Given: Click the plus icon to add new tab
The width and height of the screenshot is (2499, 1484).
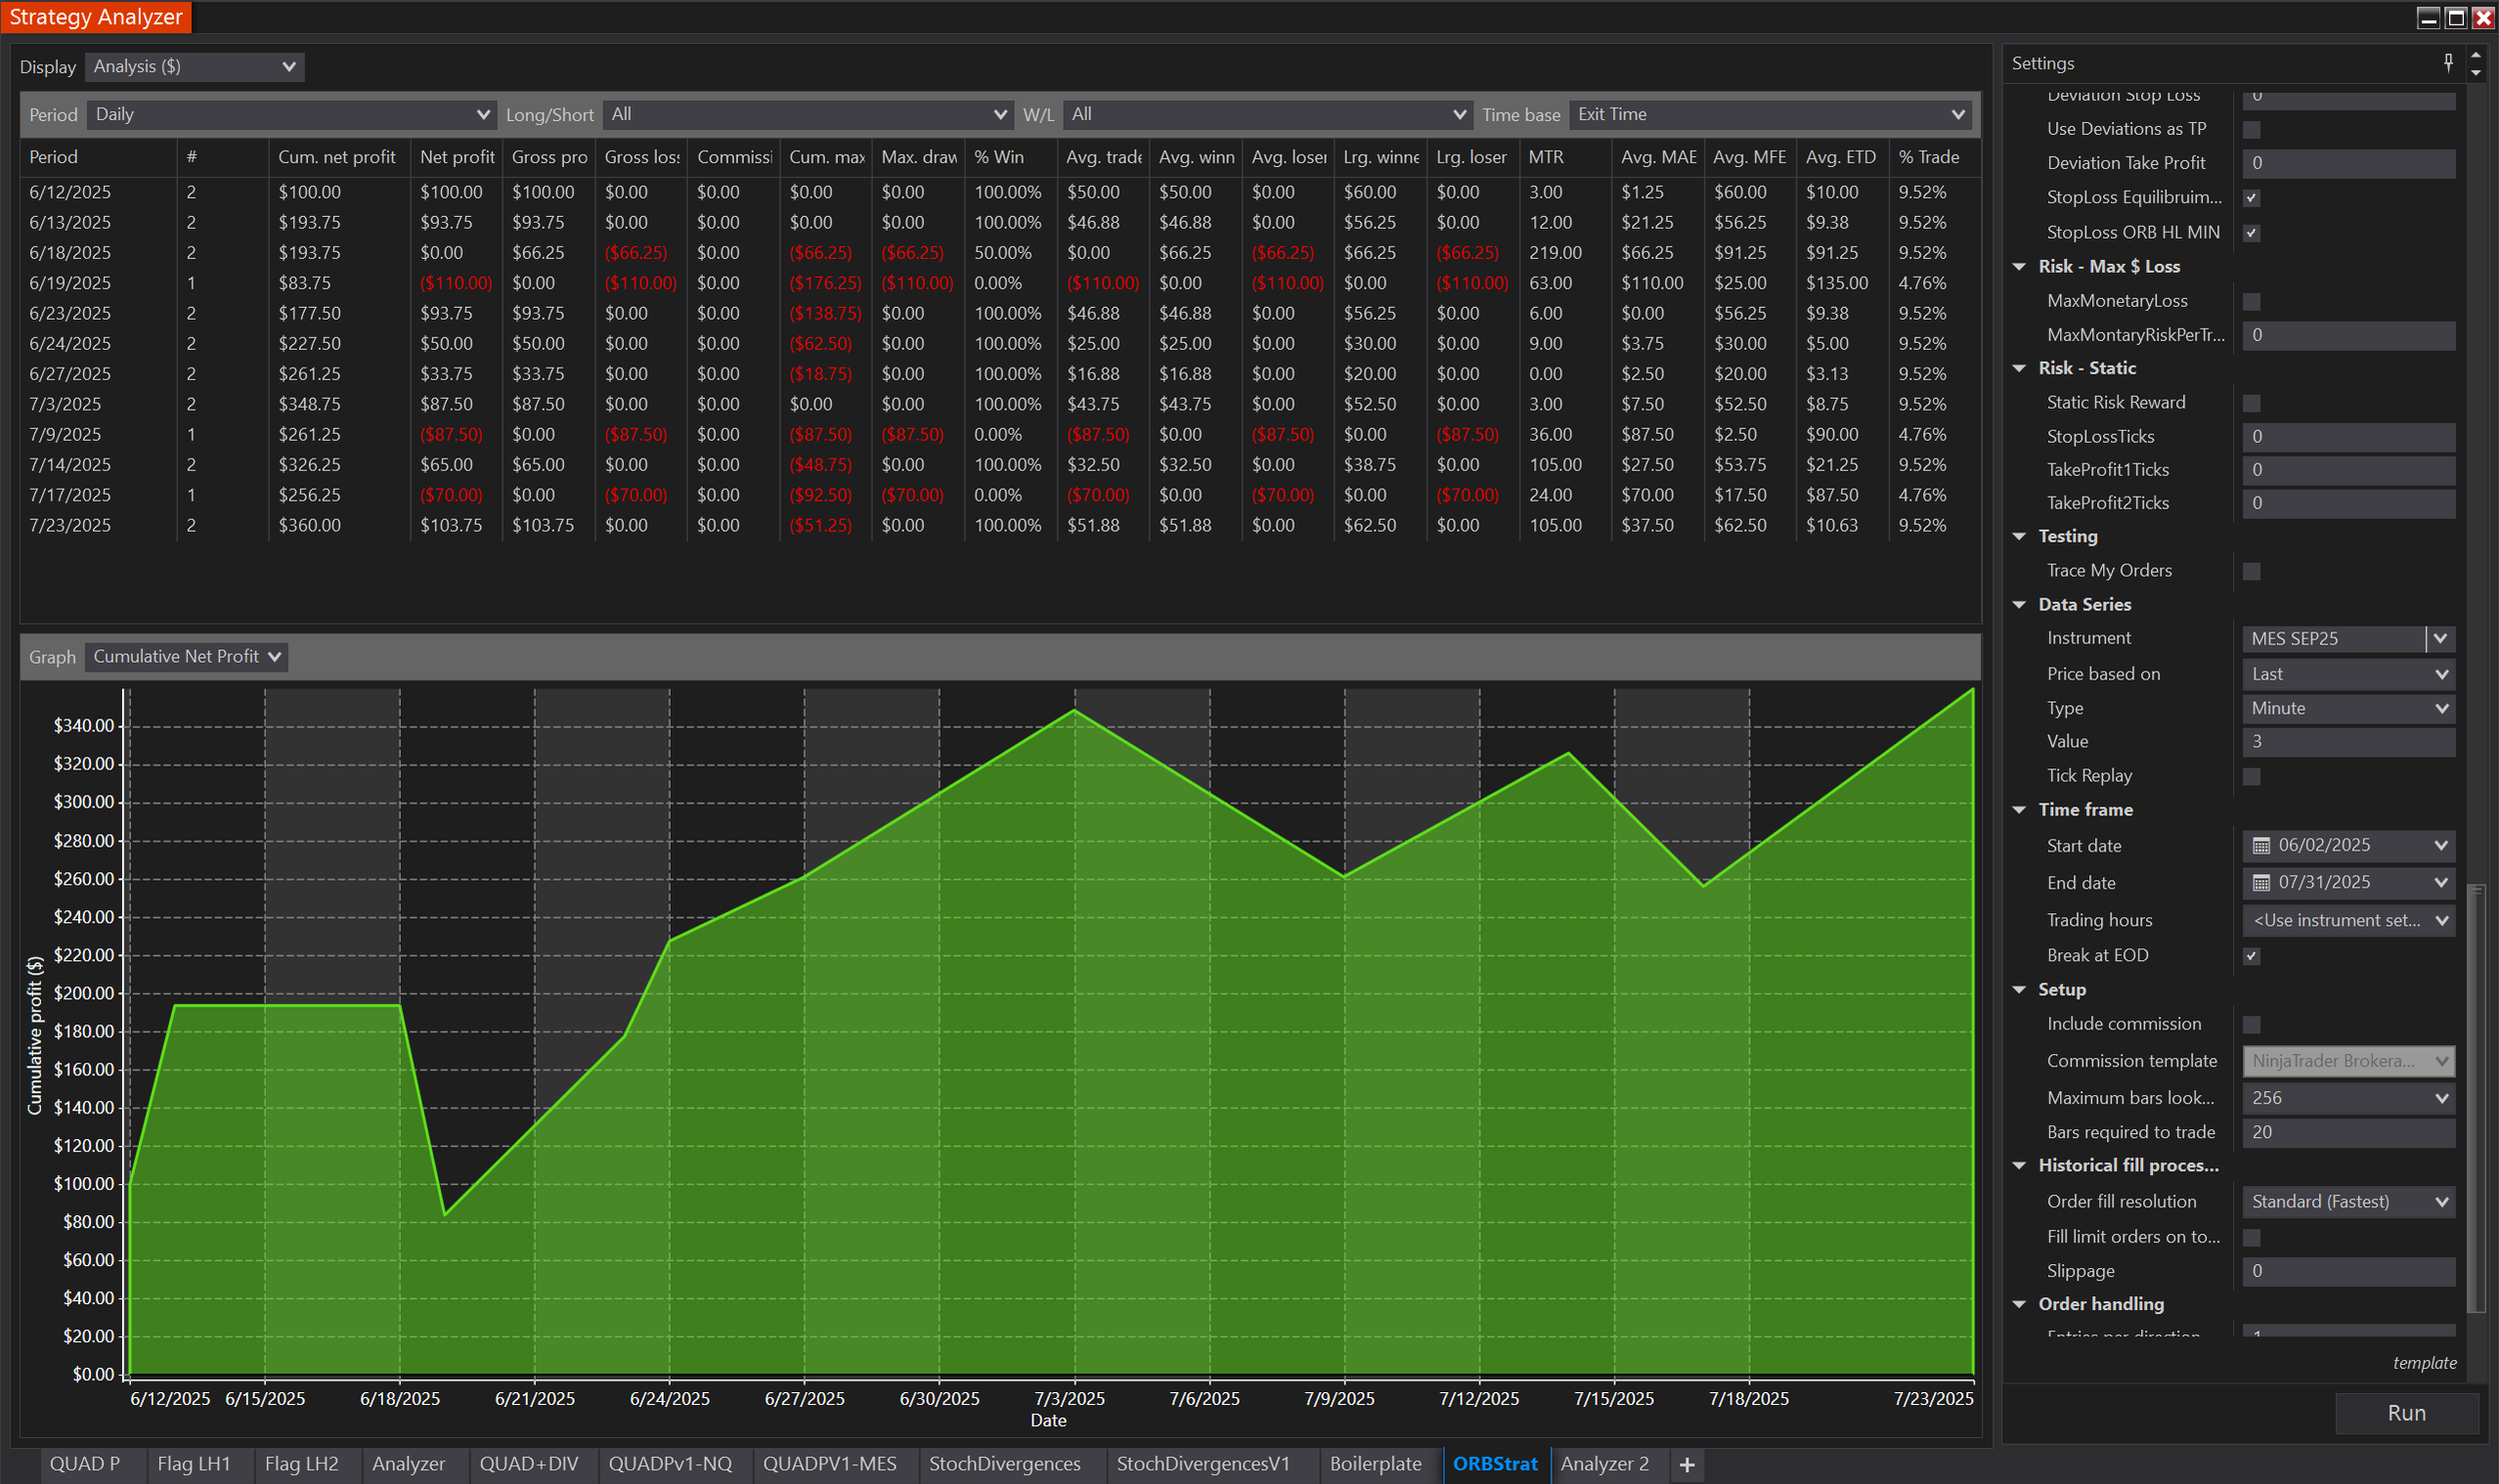Looking at the screenshot, I should coord(1687,1465).
